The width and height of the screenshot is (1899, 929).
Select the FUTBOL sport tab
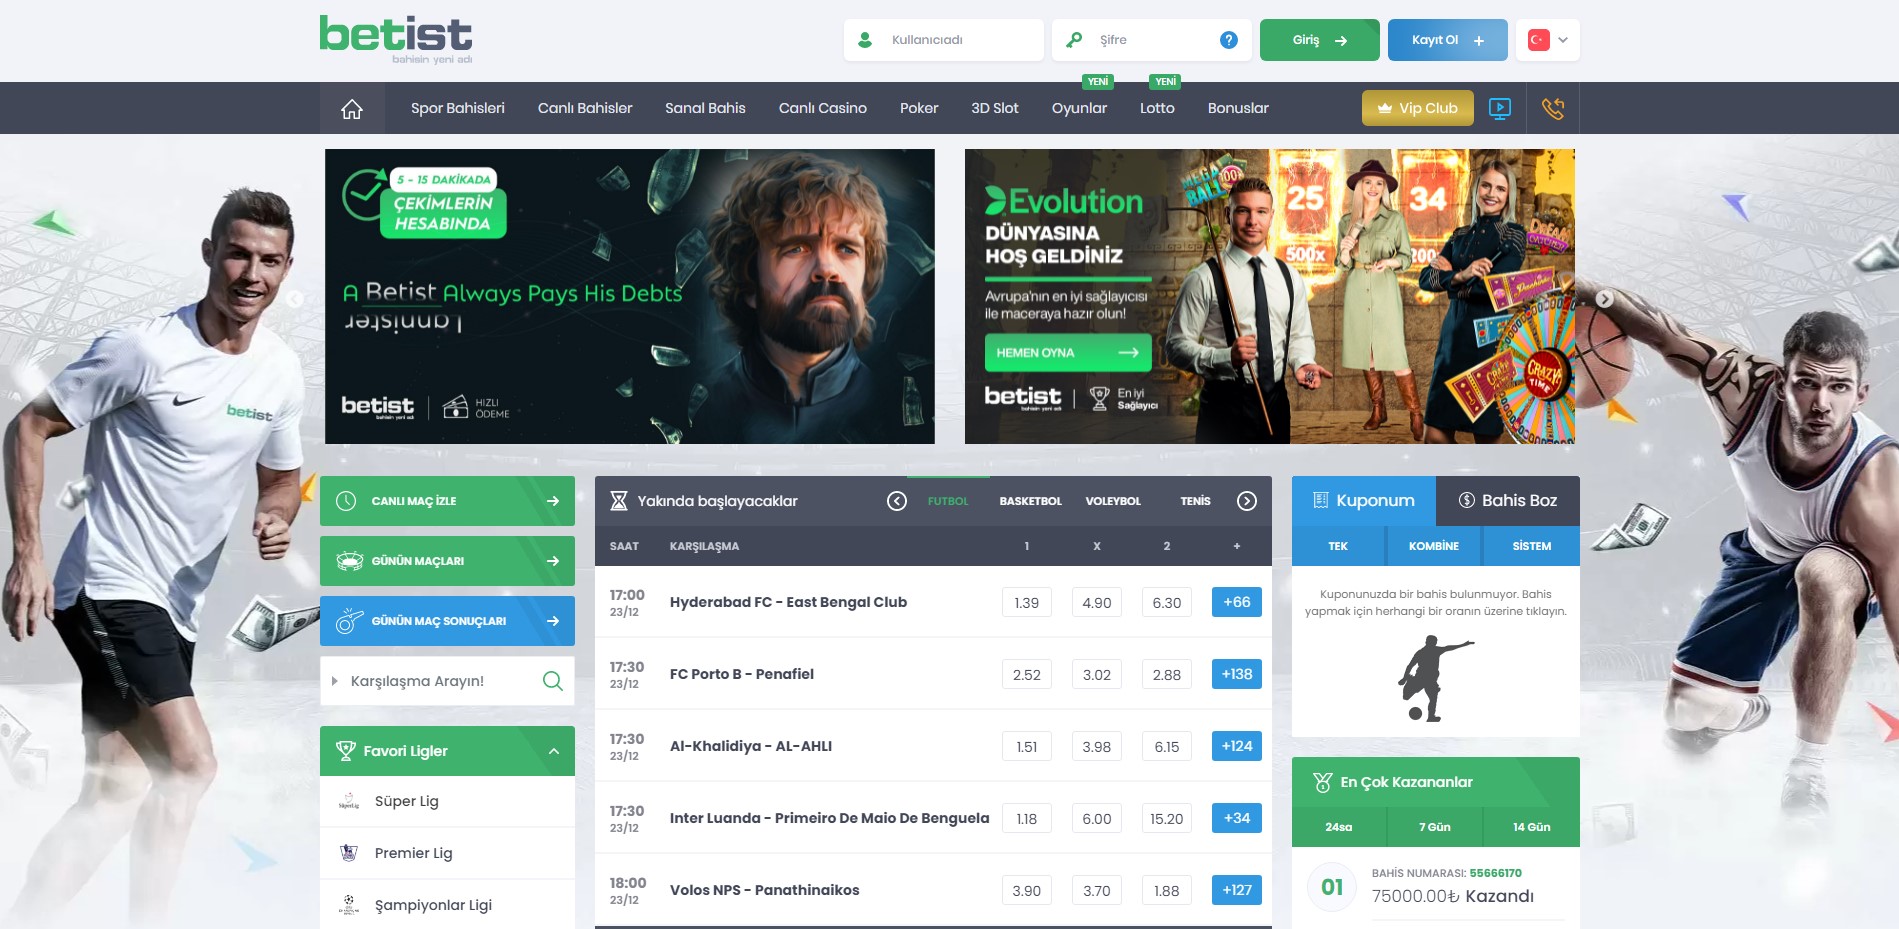[948, 501]
